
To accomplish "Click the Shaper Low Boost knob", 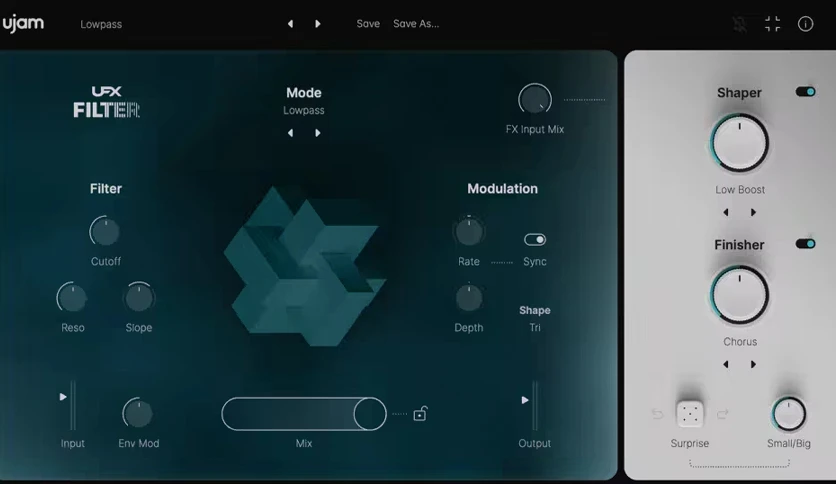I will [739, 143].
